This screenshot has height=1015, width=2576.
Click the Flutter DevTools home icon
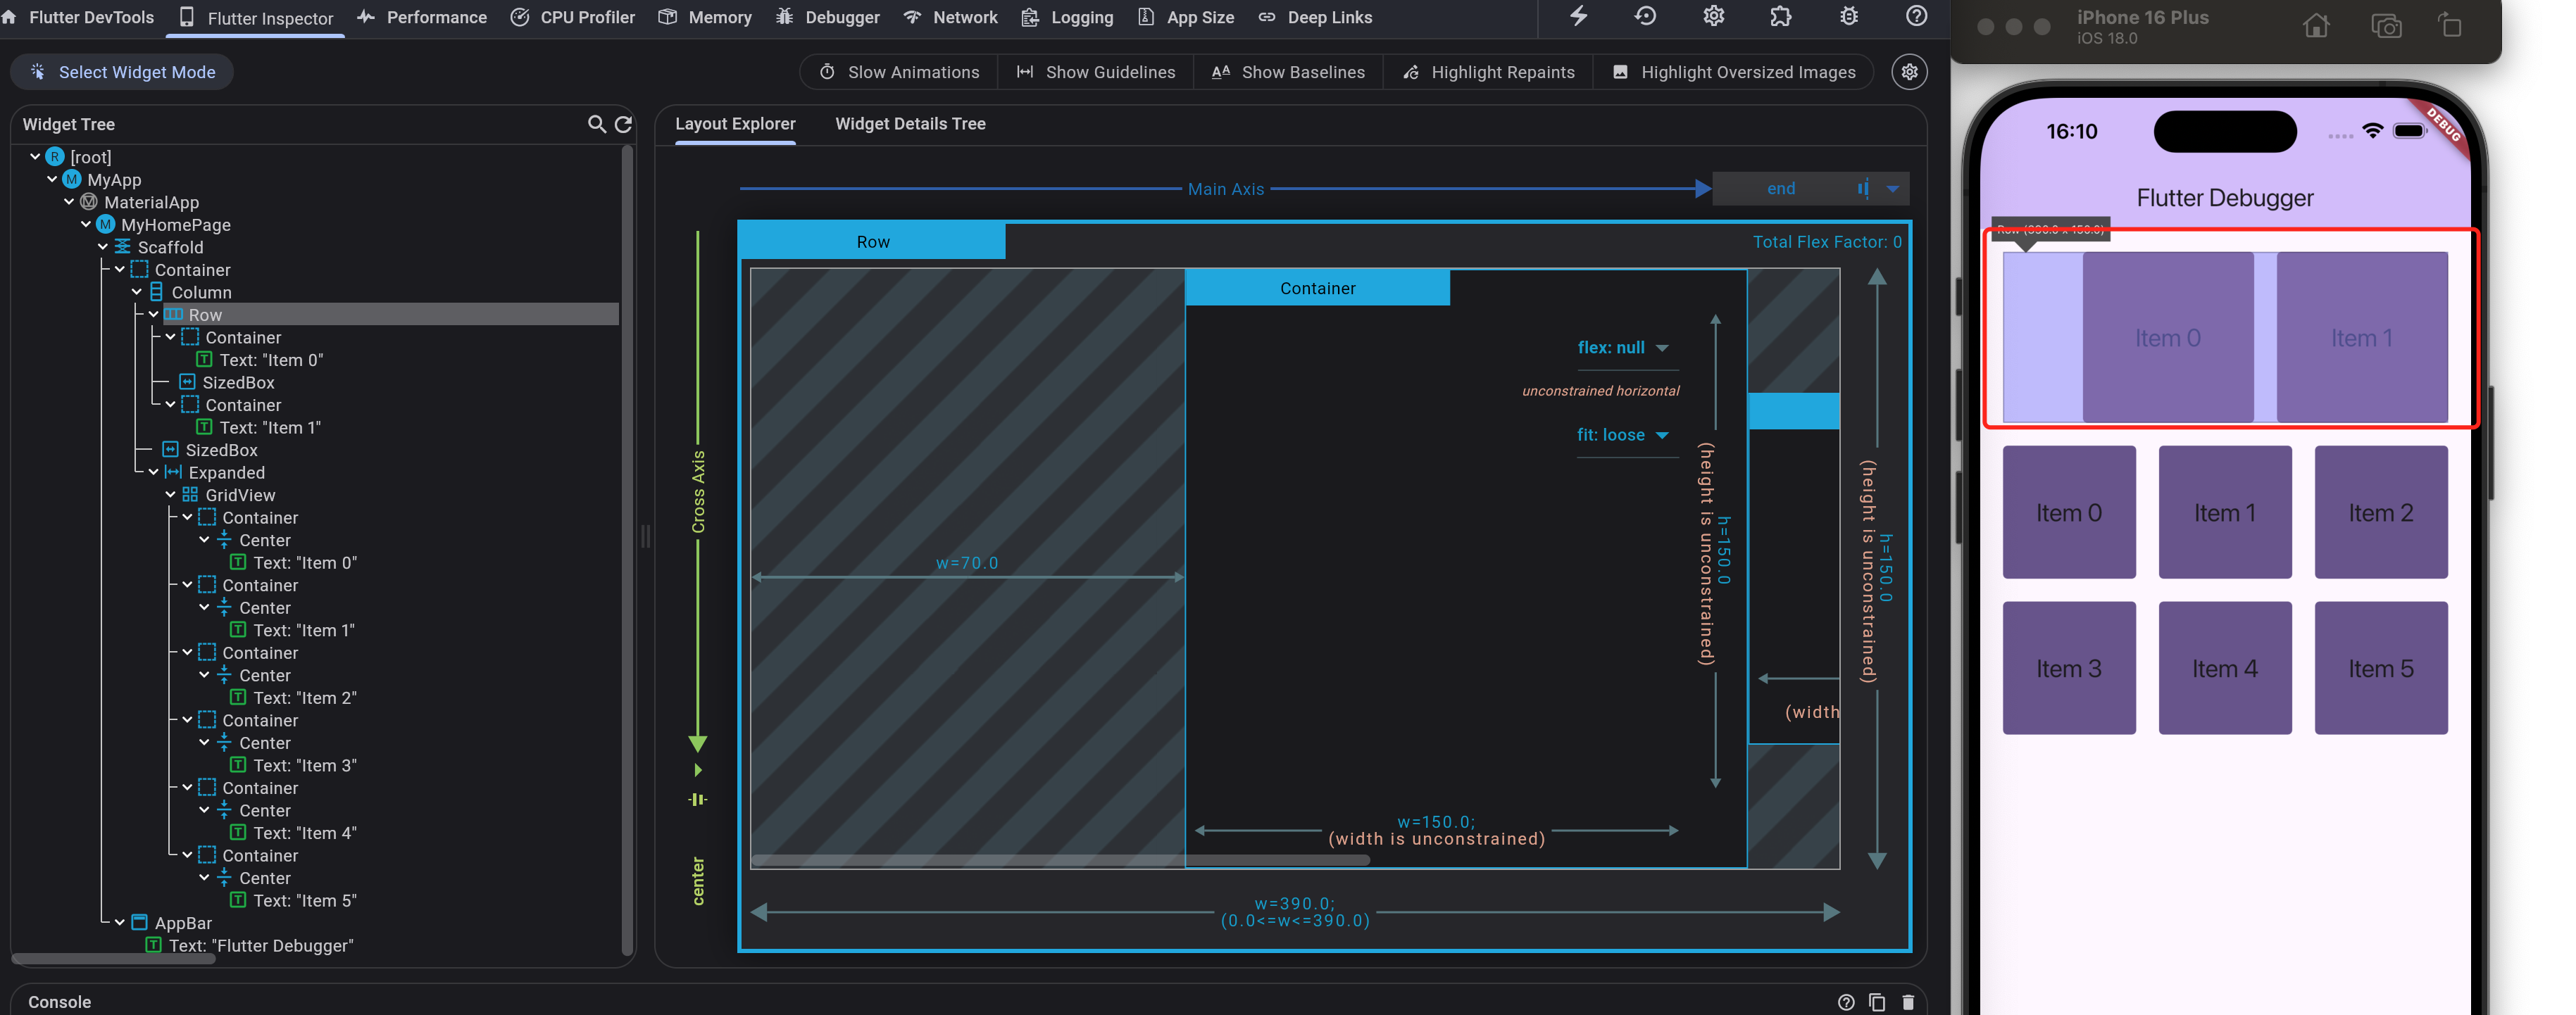click(x=9, y=17)
